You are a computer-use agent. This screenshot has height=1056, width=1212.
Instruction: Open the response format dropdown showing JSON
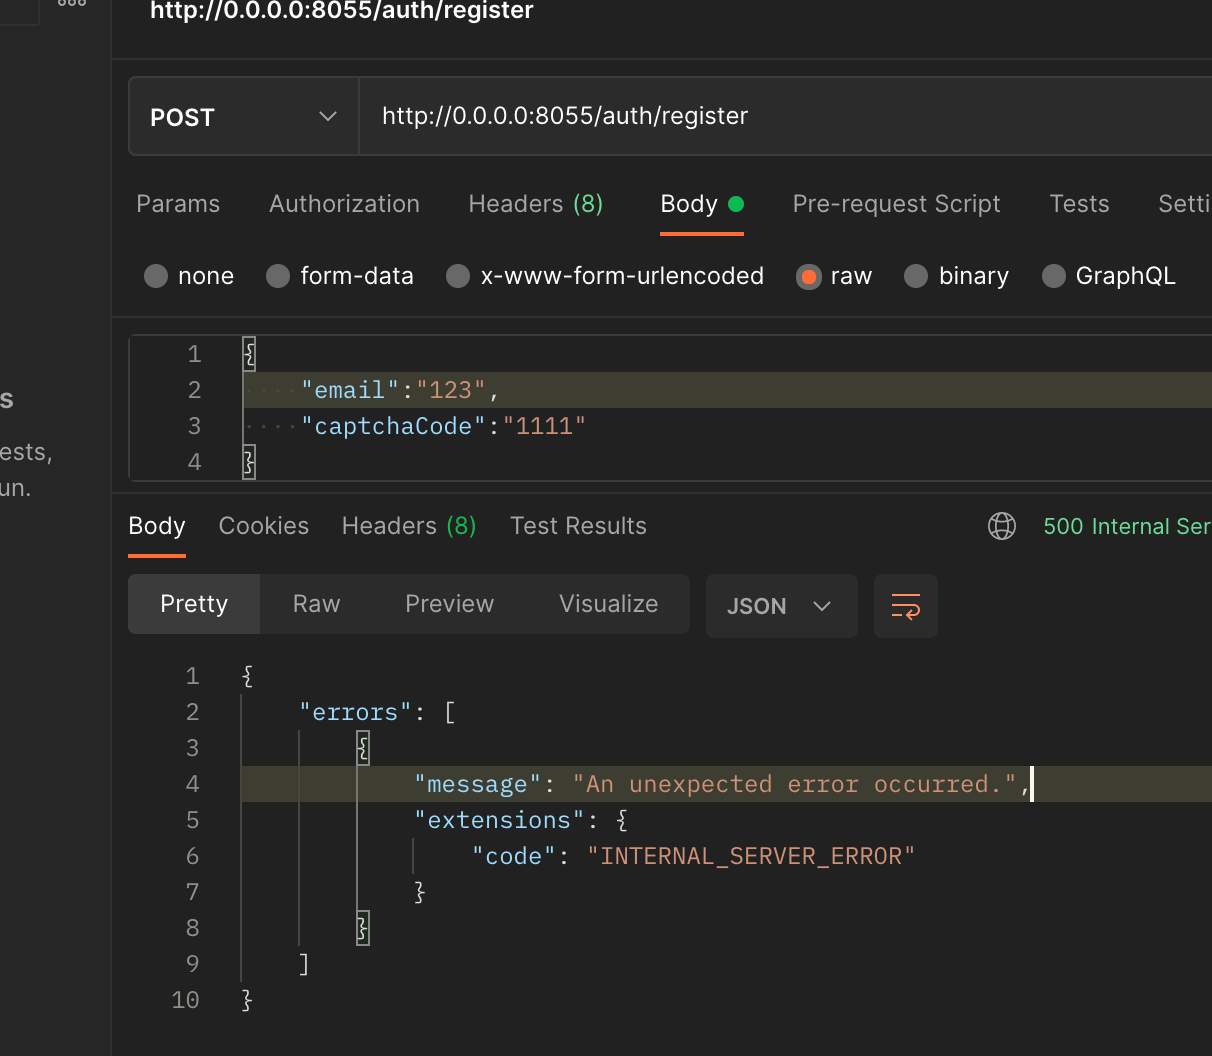pos(781,606)
